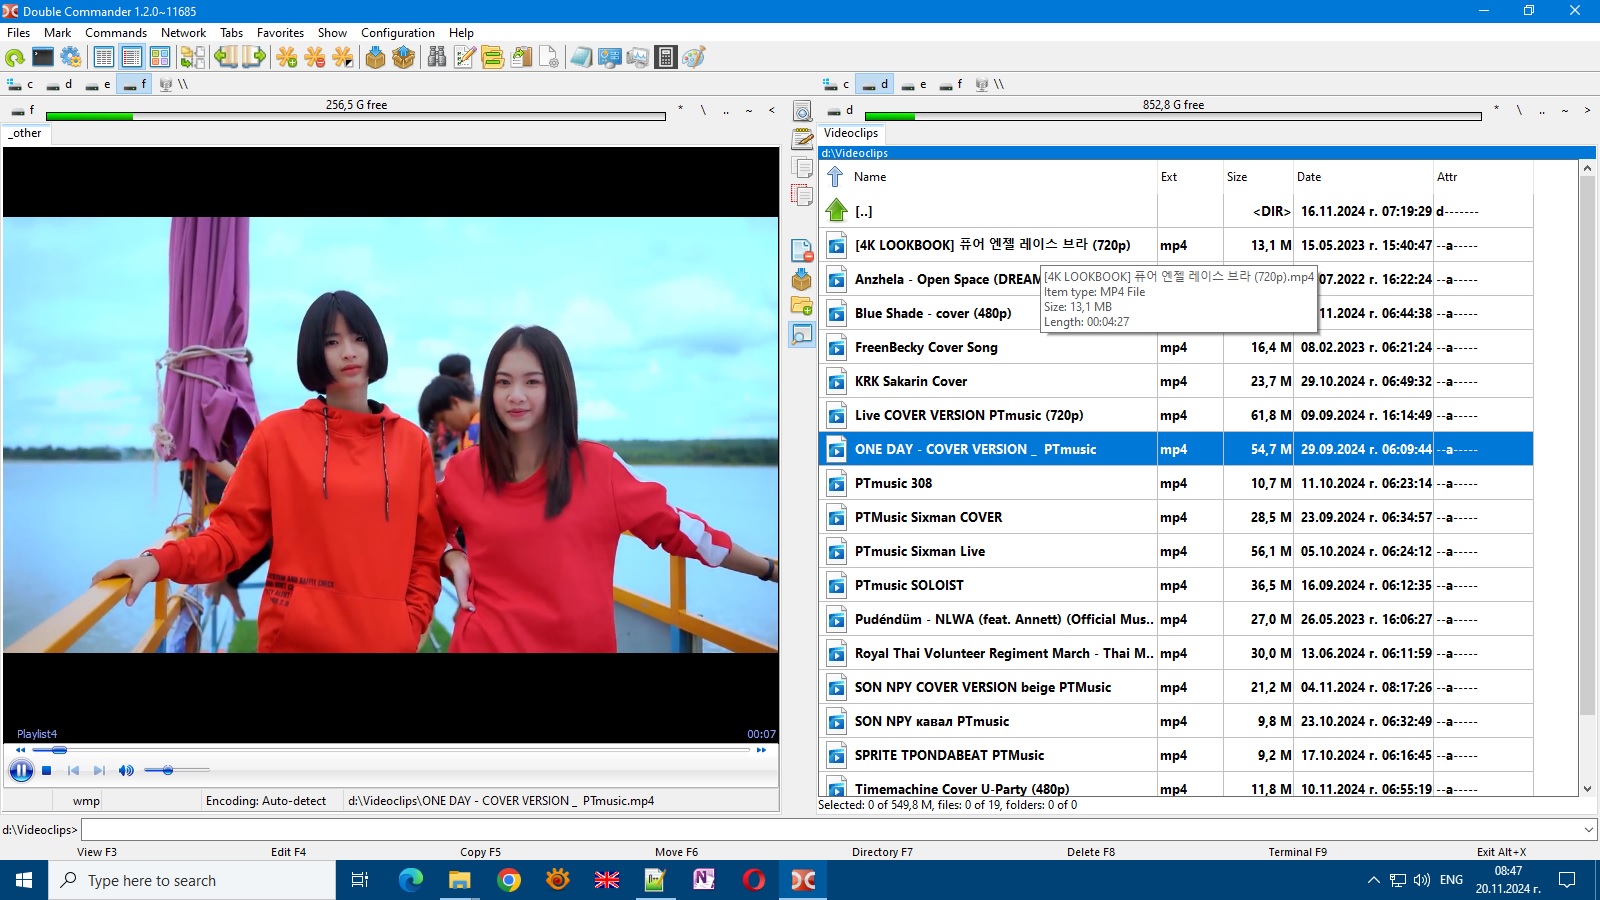
Task: Click the new folder icon in middle toolbar
Action: click(x=802, y=306)
